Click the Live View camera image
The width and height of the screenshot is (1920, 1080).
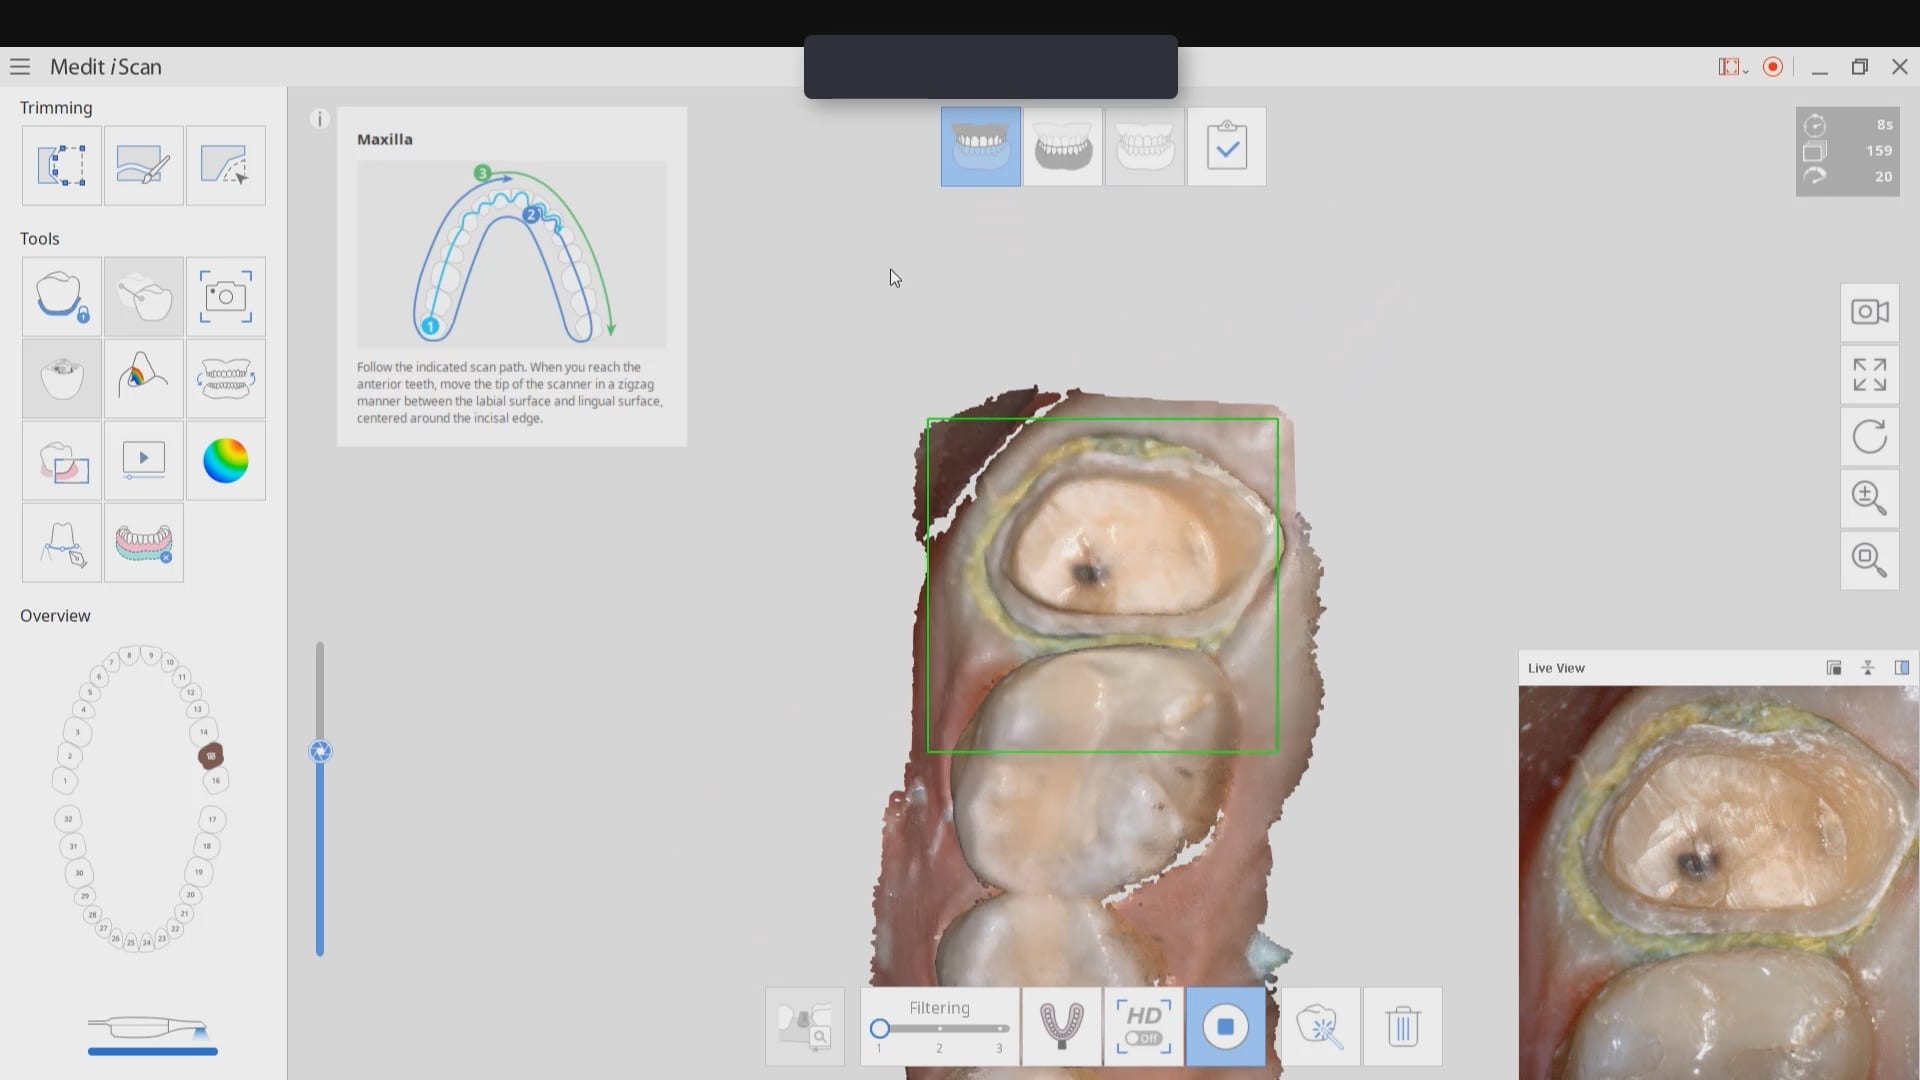[1719, 883]
